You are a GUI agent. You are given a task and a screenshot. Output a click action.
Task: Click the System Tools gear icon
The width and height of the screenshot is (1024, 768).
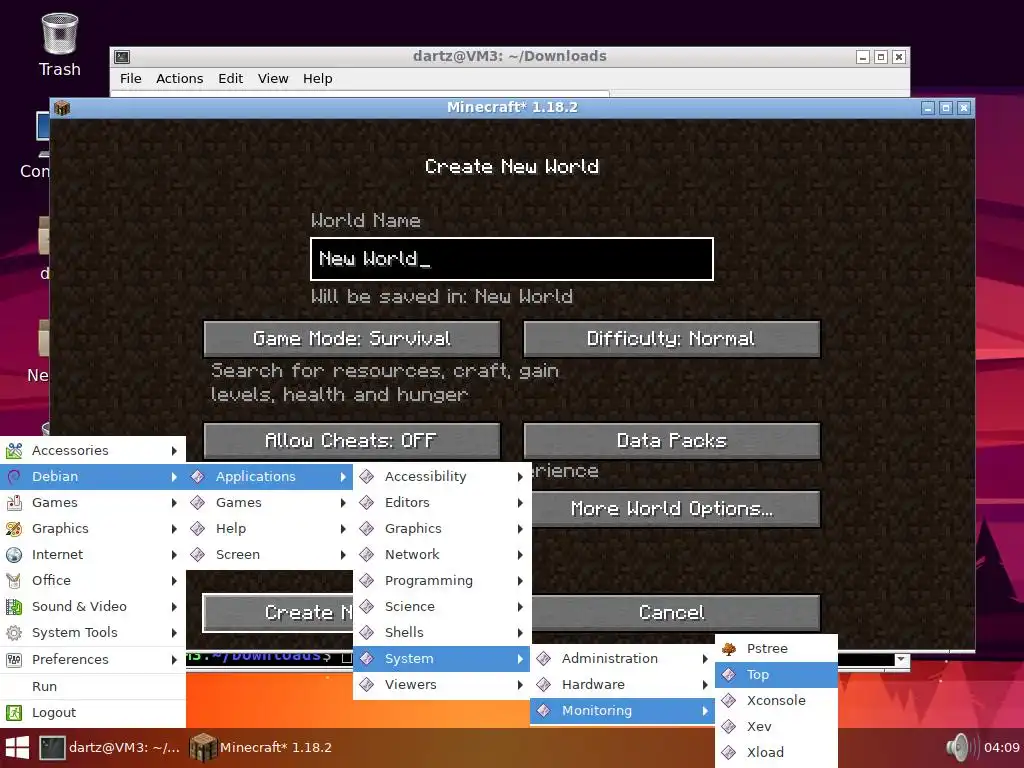pos(14,633)
